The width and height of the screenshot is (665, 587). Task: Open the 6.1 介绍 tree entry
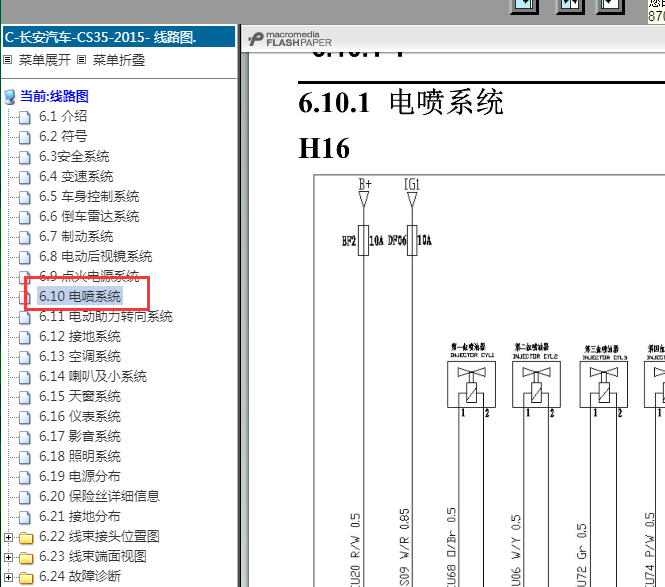point(63,116)
